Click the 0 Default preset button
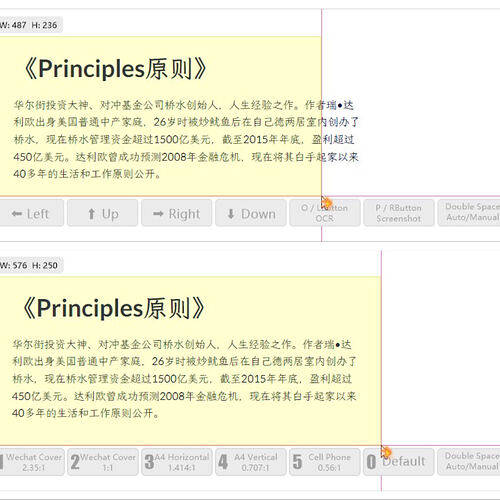 click(x=399, y=462)
